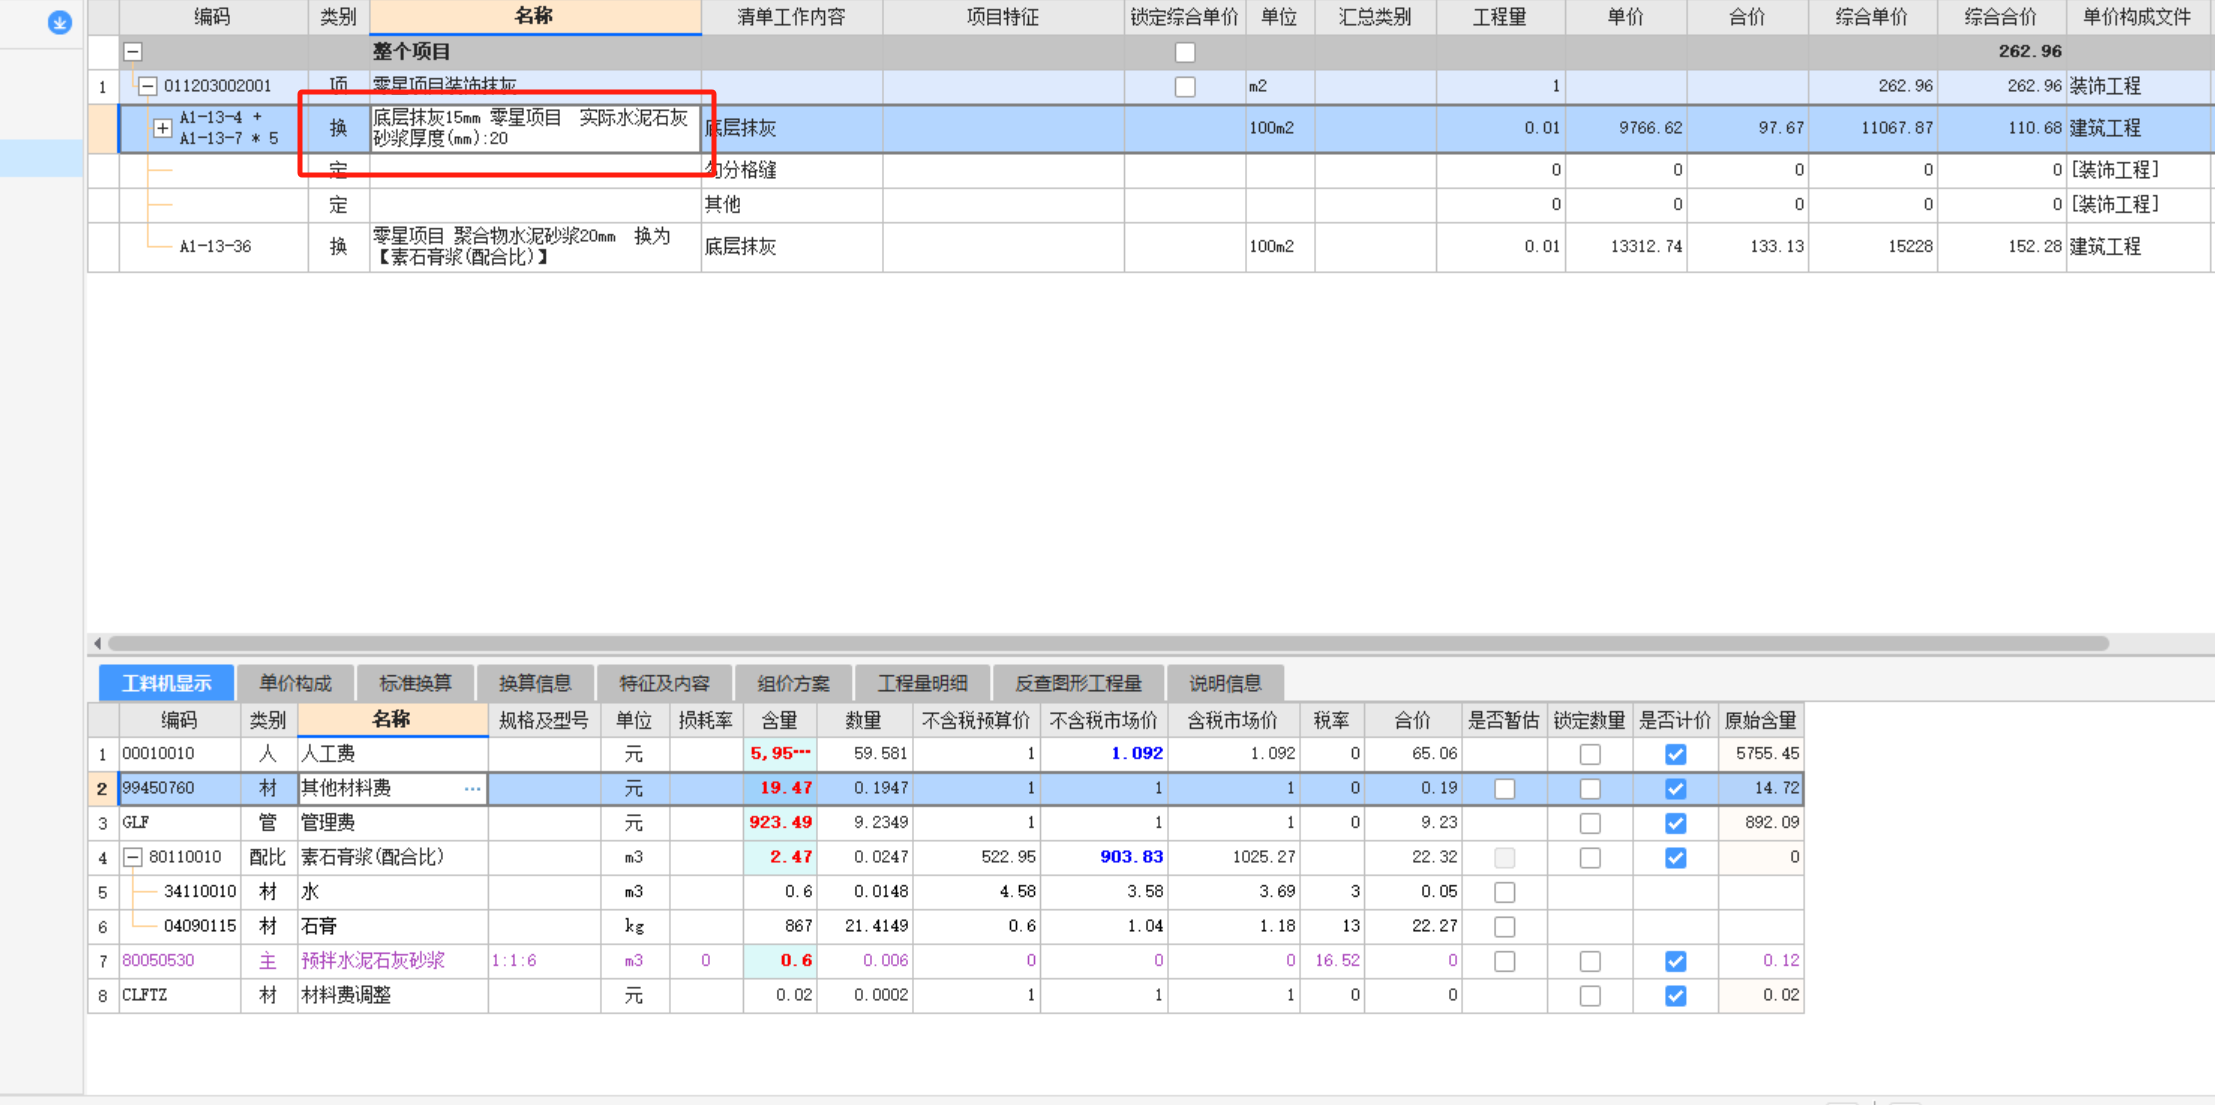This screenshot has width=2215, height=1105.
Task: Select the 组价方案 tab
Action: point(793,683)
